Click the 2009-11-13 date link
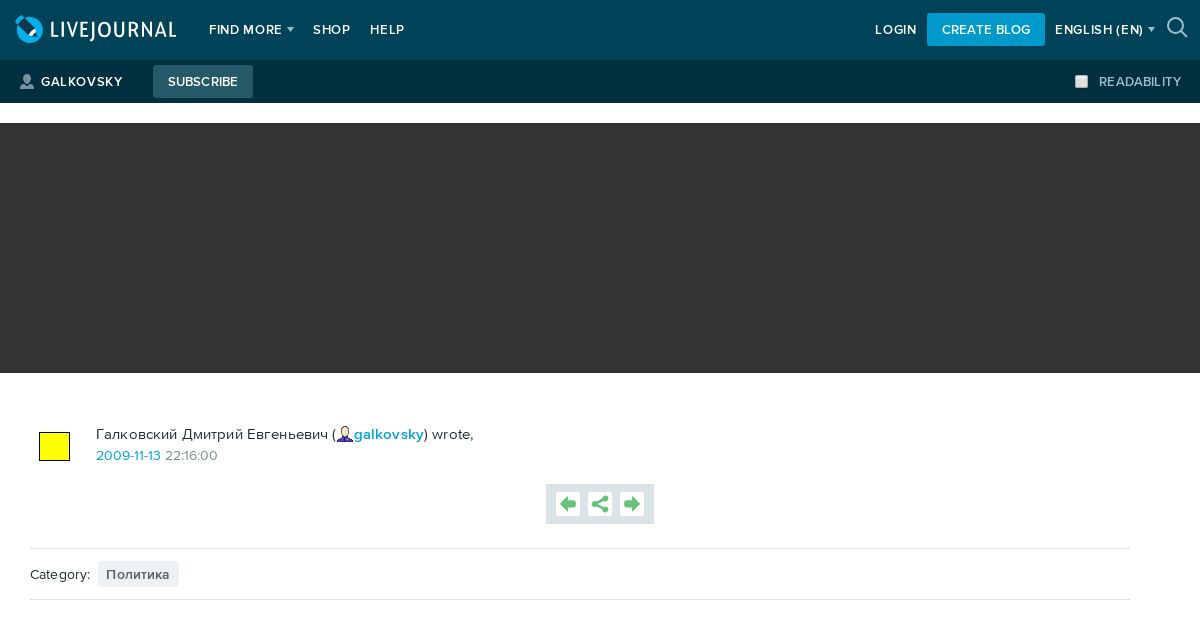The width and height of the screenshot is (1200, 630). [128, 456]
